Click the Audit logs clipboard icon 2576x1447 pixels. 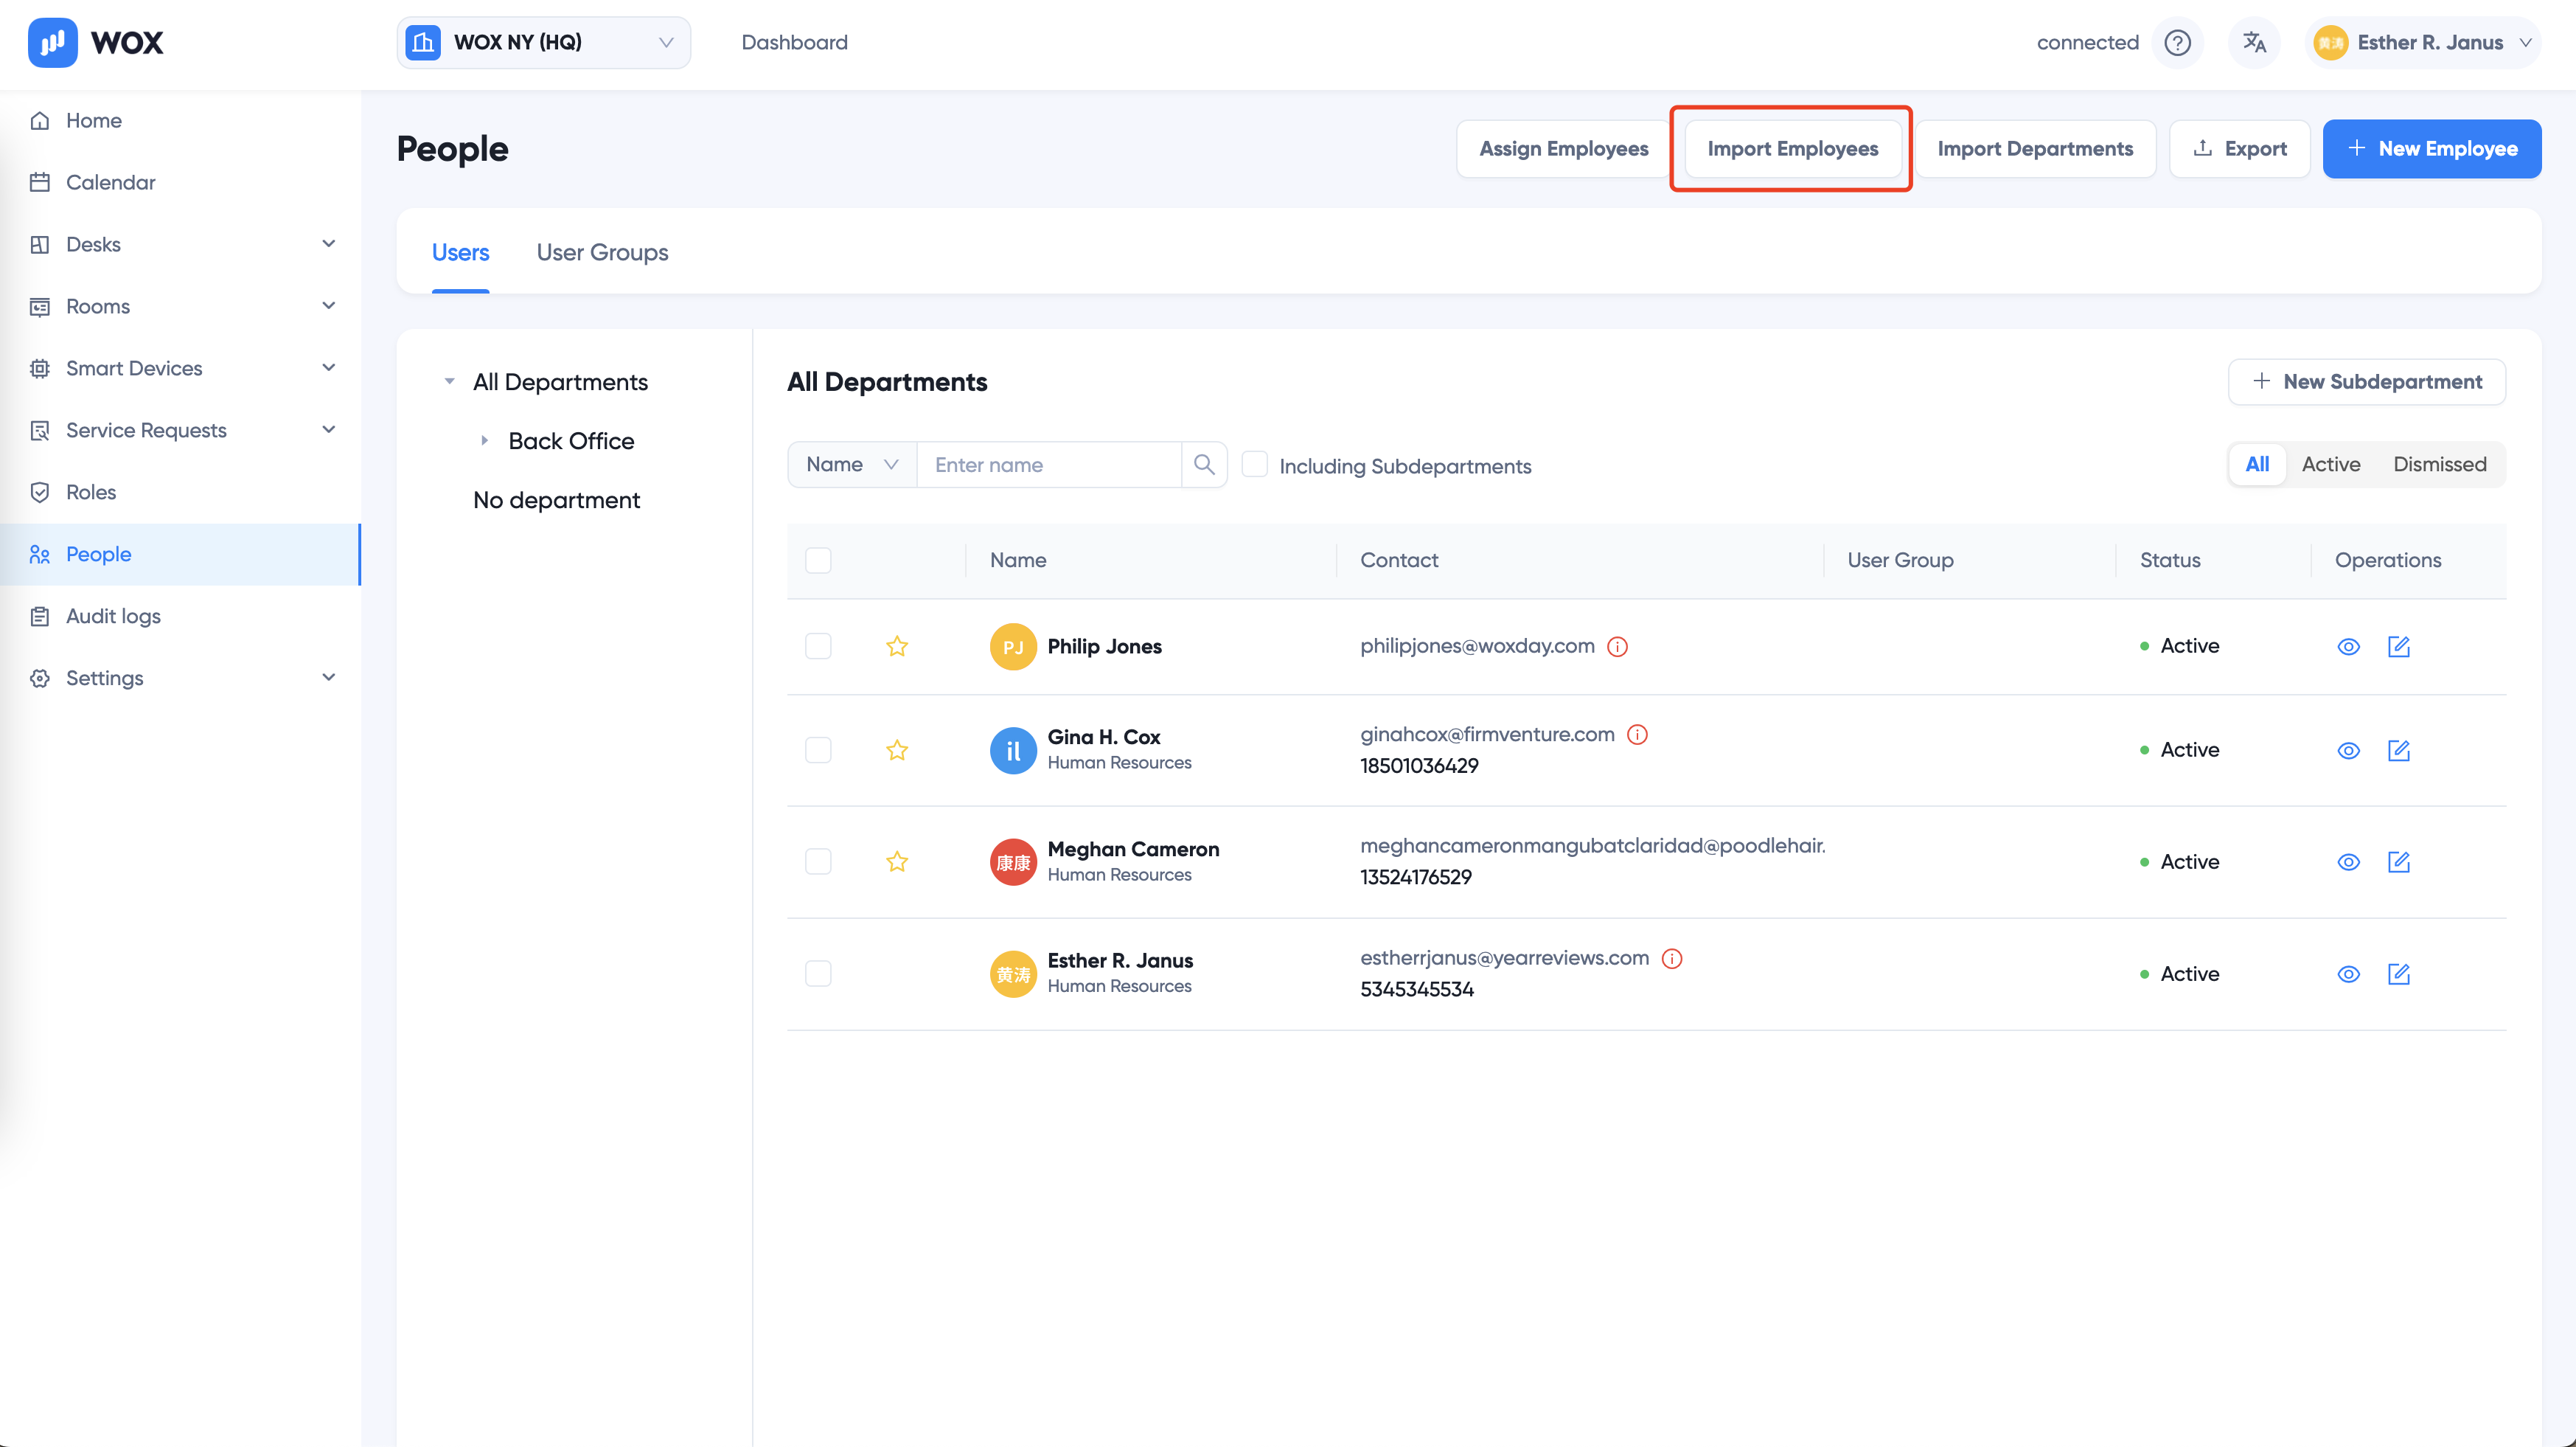(x=40, y=616)
